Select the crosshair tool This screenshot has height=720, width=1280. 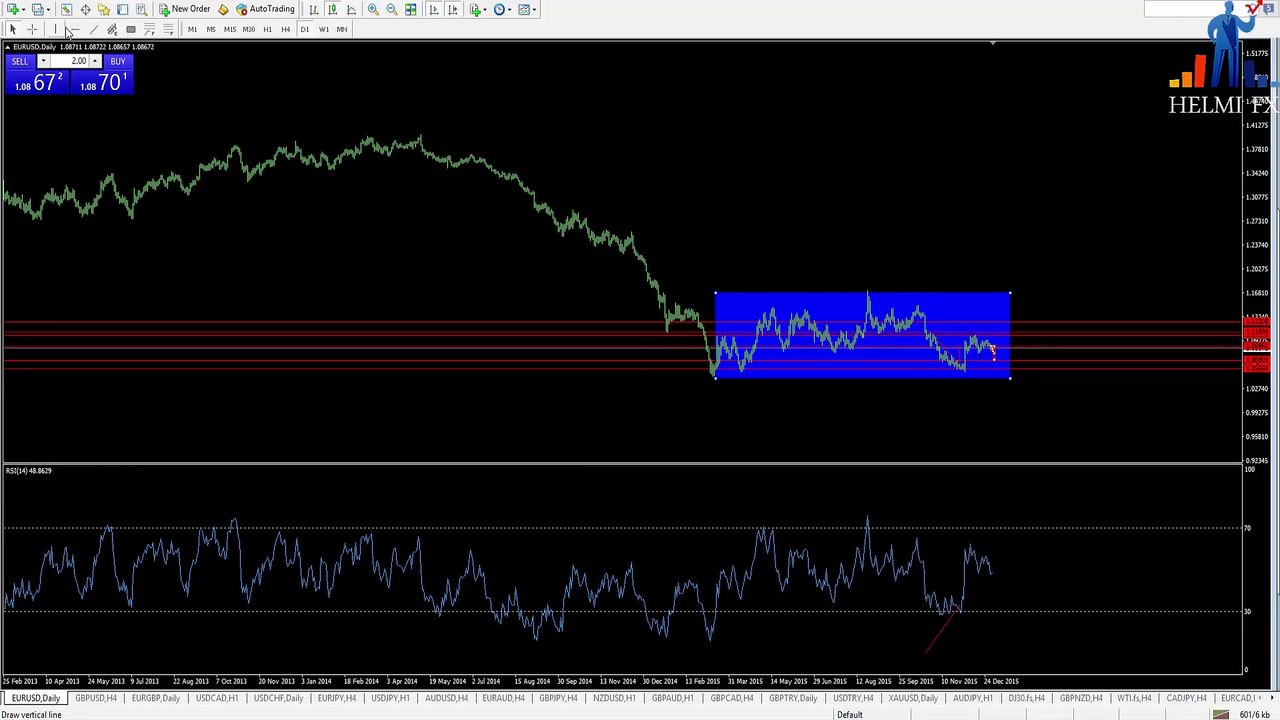coord(32,29)
